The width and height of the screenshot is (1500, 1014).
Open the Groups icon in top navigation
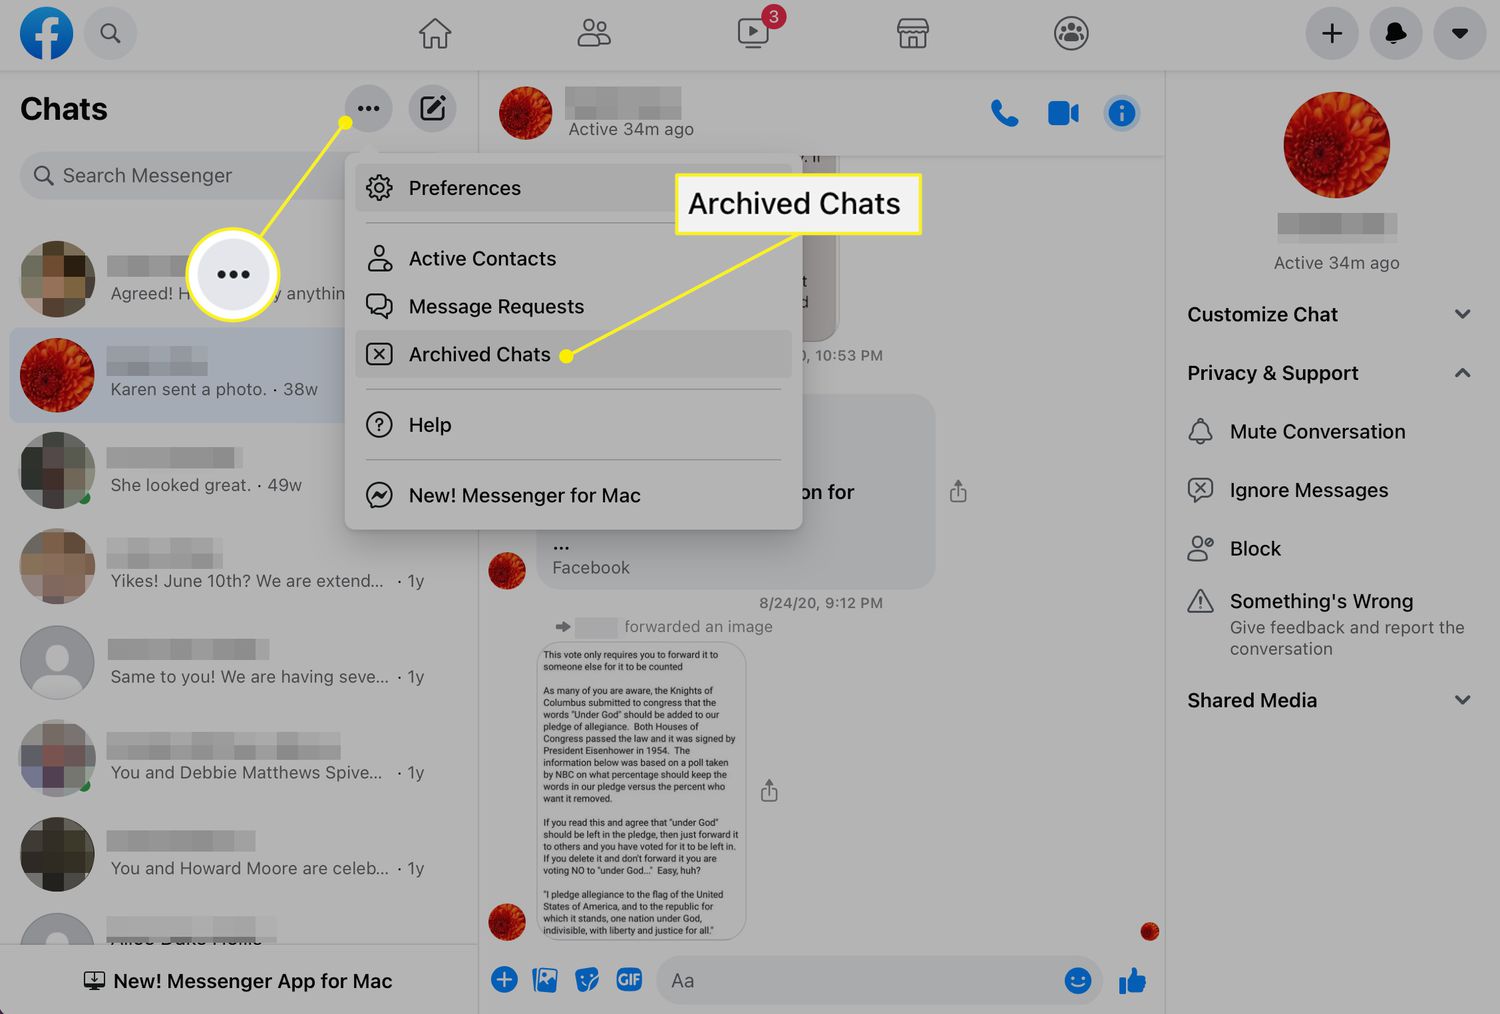coord(1071,33)
